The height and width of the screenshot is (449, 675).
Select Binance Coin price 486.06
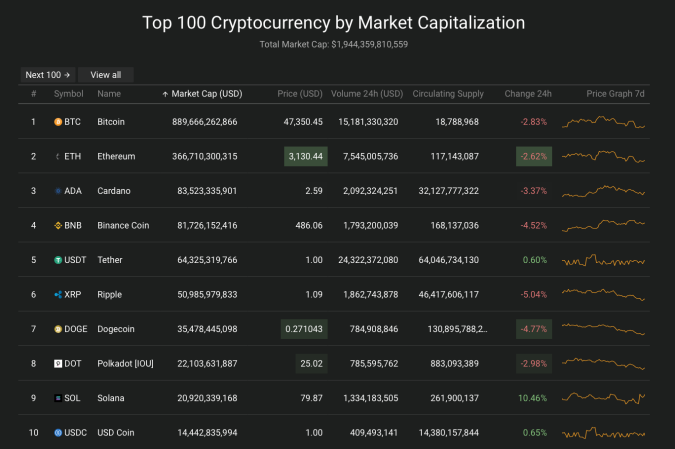[309, 225]
